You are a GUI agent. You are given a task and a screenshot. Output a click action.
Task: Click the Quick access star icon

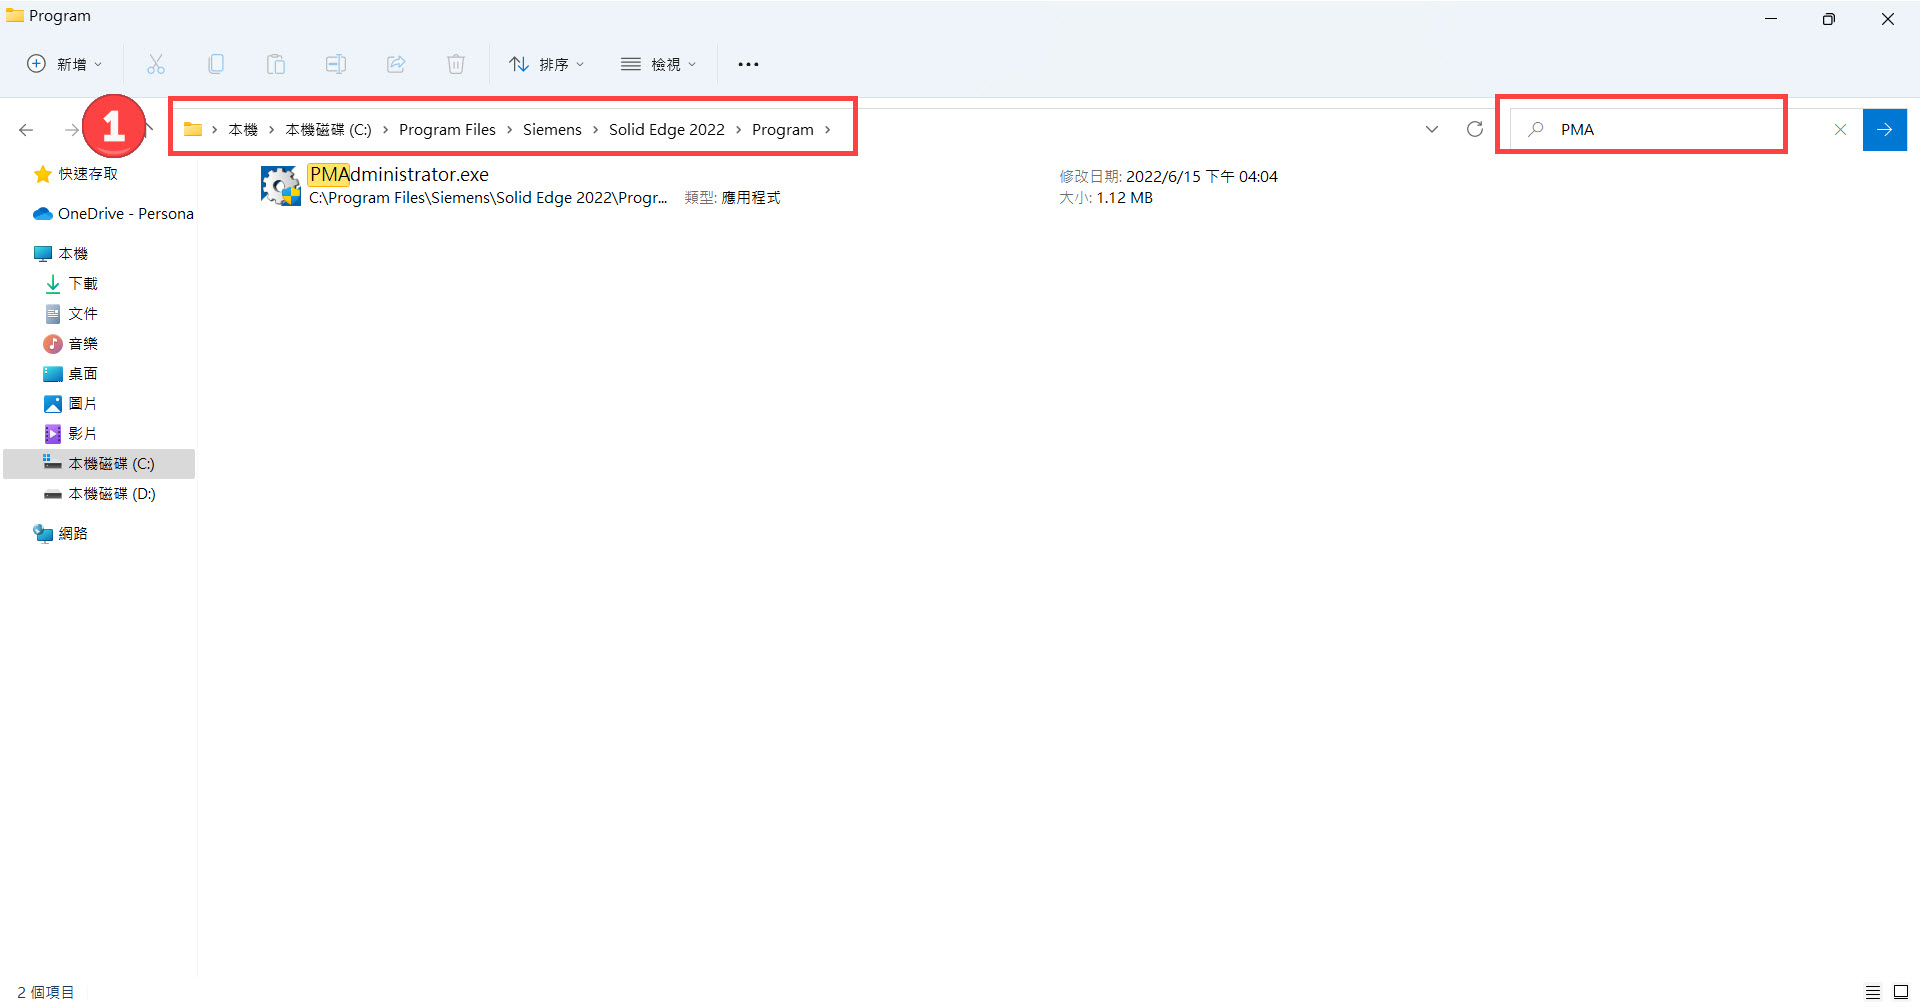(43, 174)
